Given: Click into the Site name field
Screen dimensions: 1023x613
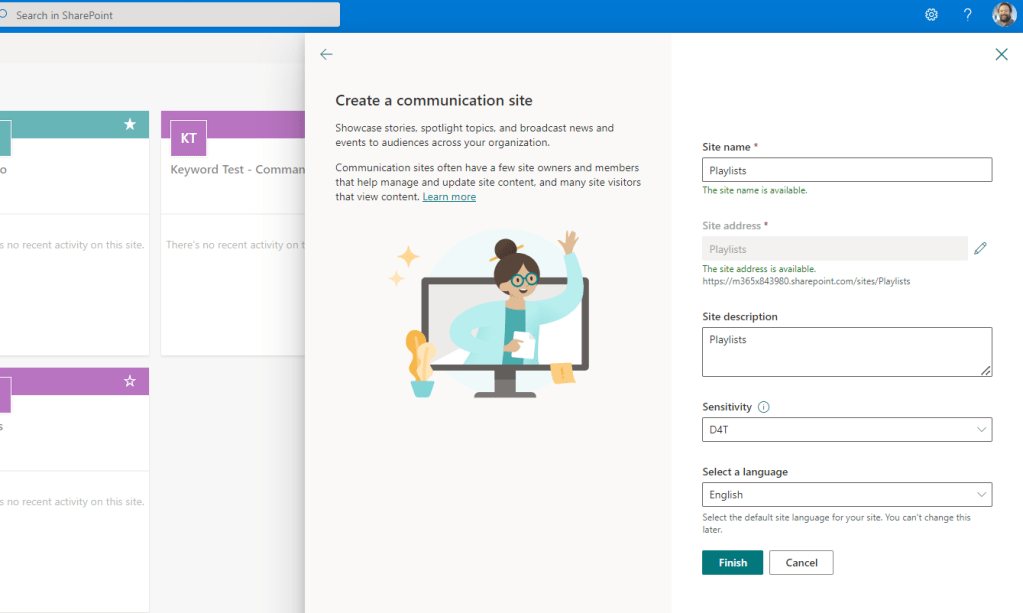Looking at the screenshot, I should [847, 170].
